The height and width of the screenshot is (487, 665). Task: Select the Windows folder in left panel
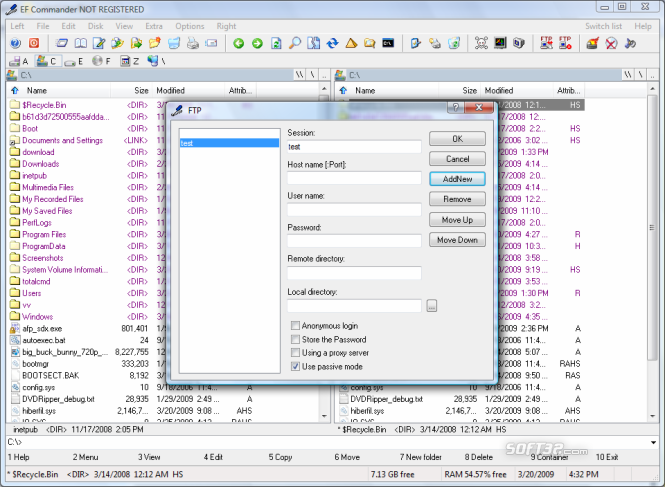coord(37,317)
